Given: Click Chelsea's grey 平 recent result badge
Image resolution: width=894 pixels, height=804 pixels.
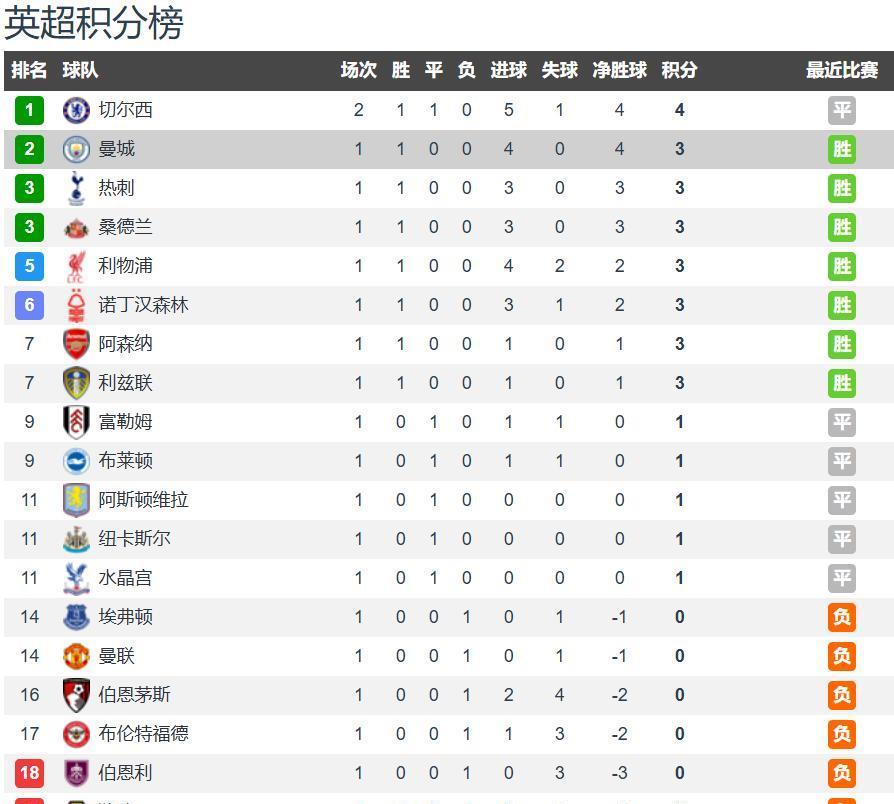Looking at the screenshot, I should click(x=842, y=110).
